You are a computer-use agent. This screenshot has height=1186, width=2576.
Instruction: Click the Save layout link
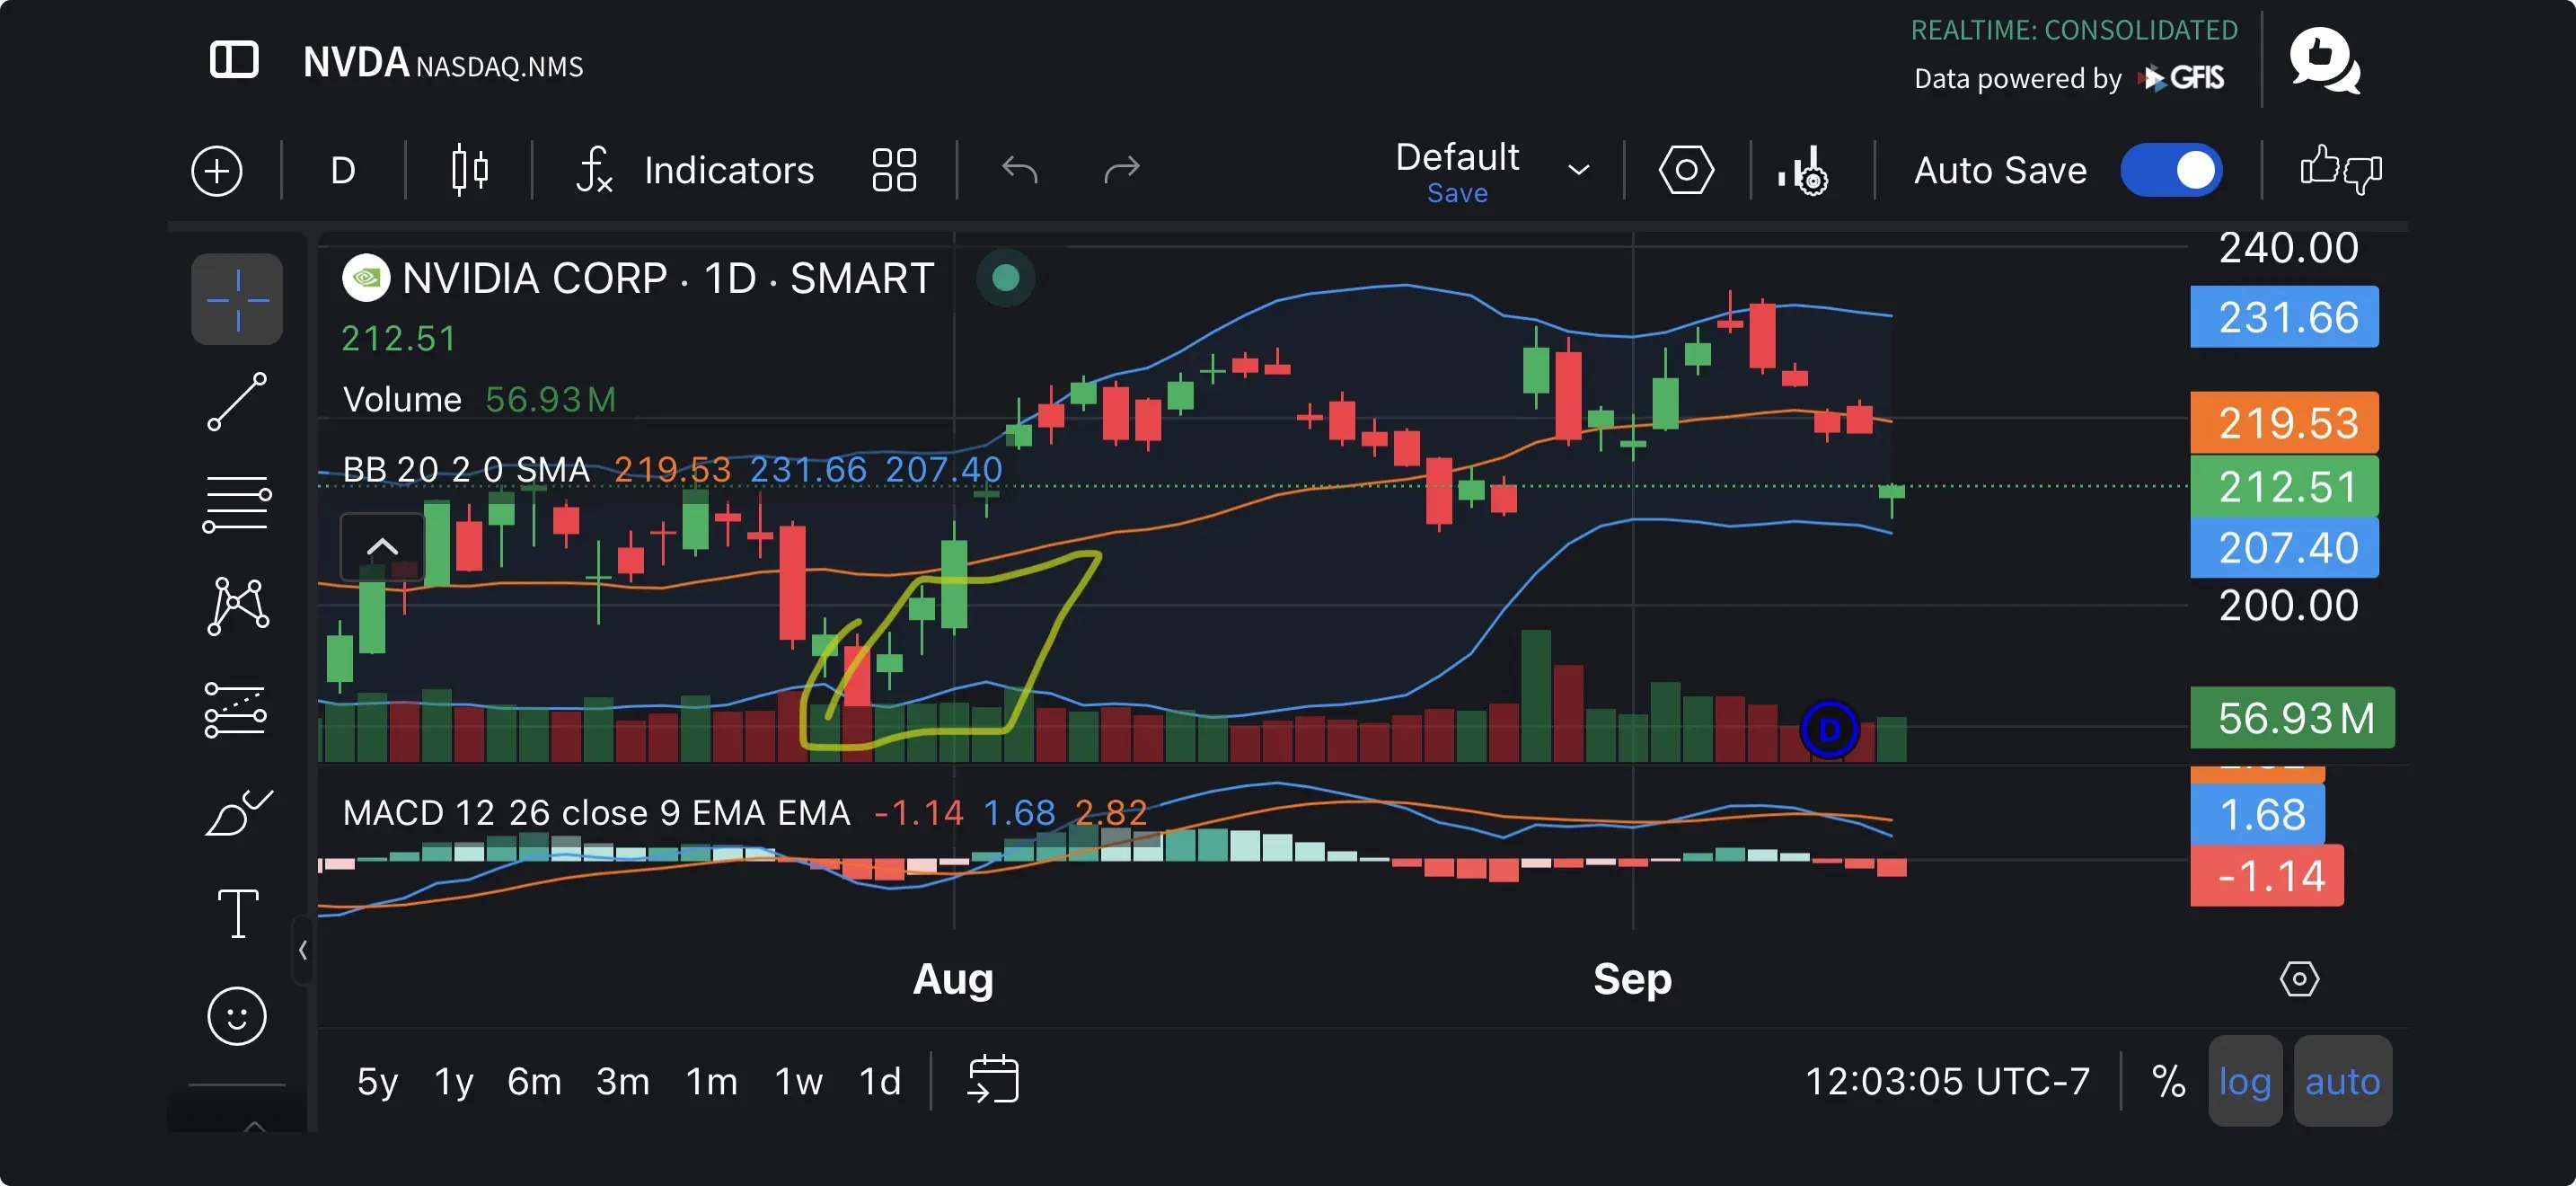click(x=1457, y=193)
